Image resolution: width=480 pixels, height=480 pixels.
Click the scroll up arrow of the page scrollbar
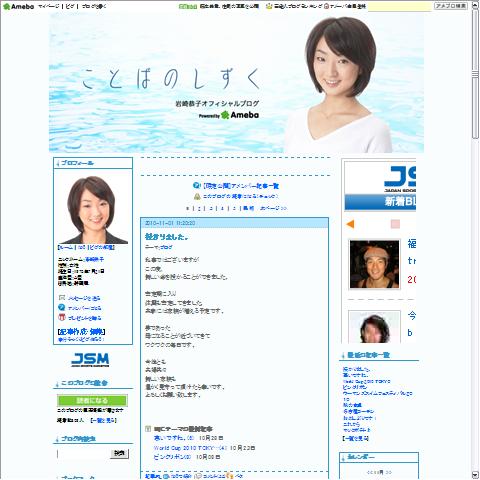coord(475,5)
